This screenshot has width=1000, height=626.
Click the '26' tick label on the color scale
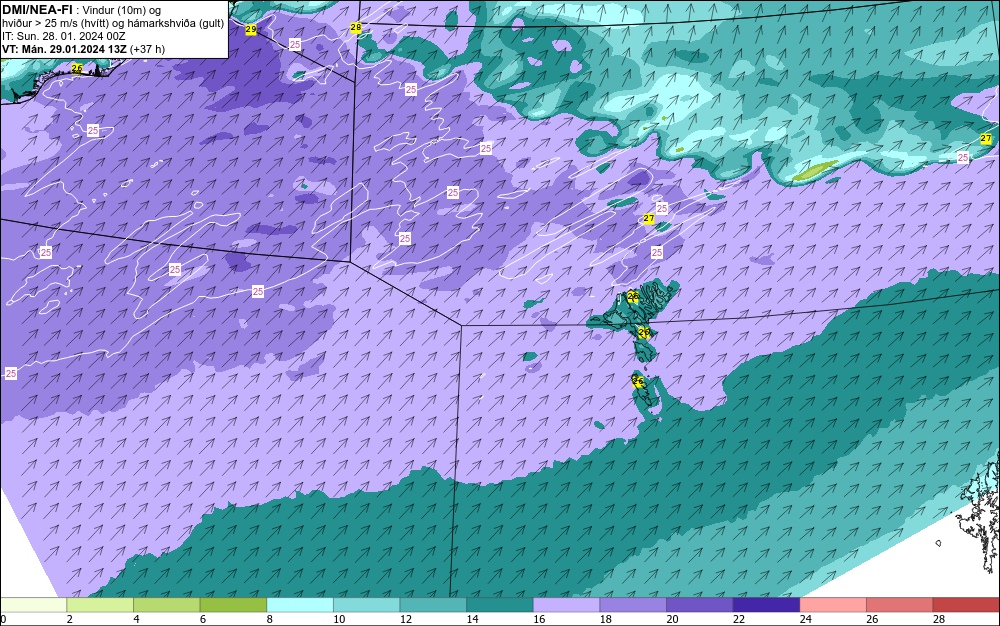872,619
